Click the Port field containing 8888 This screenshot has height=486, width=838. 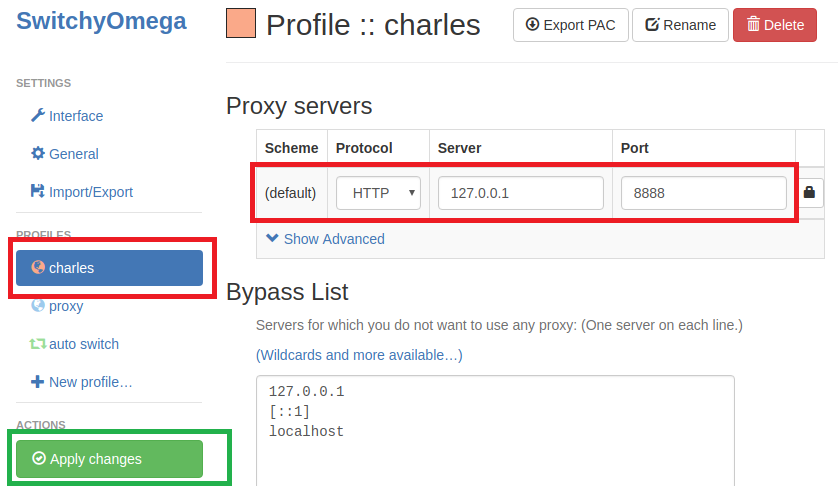point(704,193)
